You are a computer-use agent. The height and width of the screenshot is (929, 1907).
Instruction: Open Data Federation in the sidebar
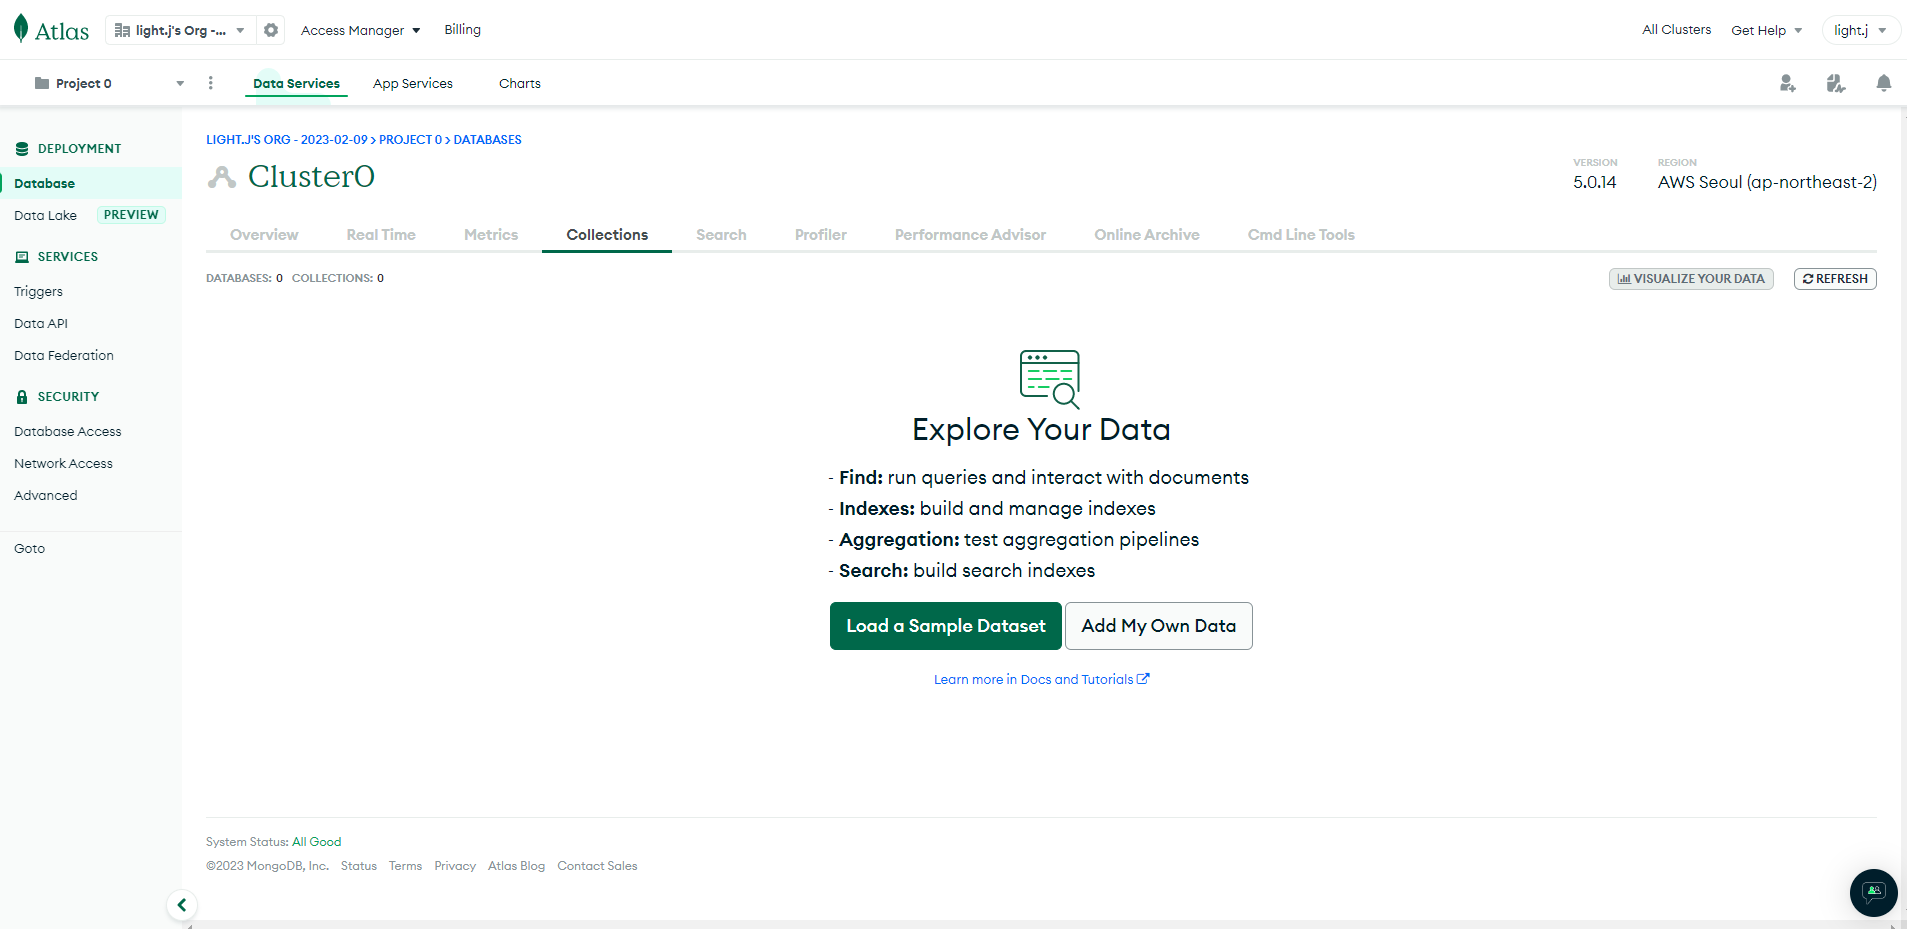pyautogui.click(x=64, y=356)
